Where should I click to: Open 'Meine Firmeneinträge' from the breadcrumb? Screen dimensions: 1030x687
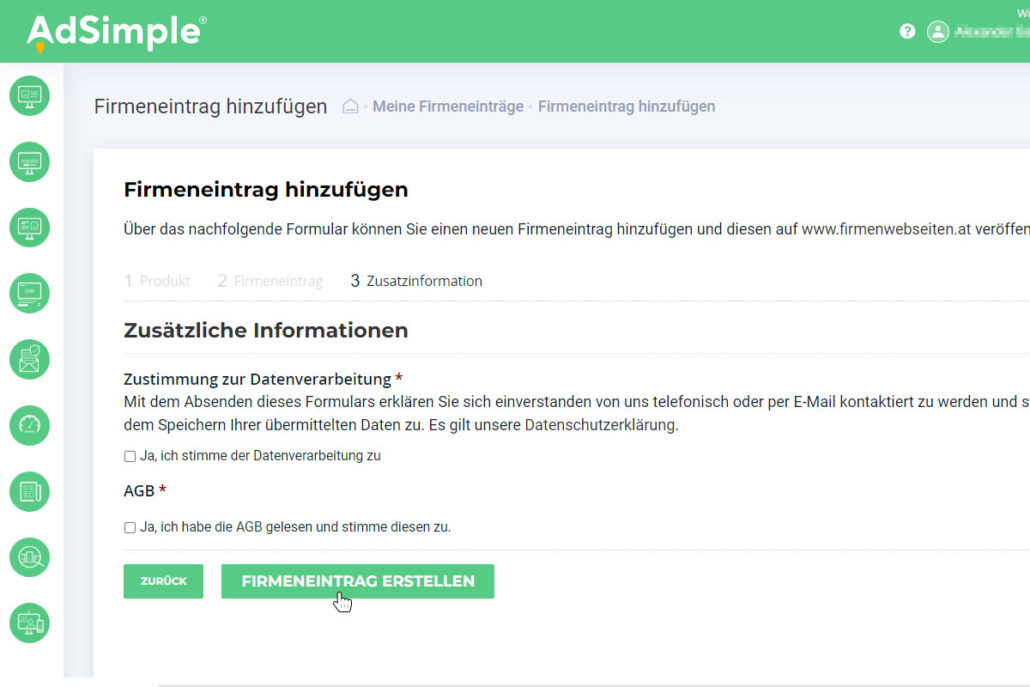(x=447, y=106)
